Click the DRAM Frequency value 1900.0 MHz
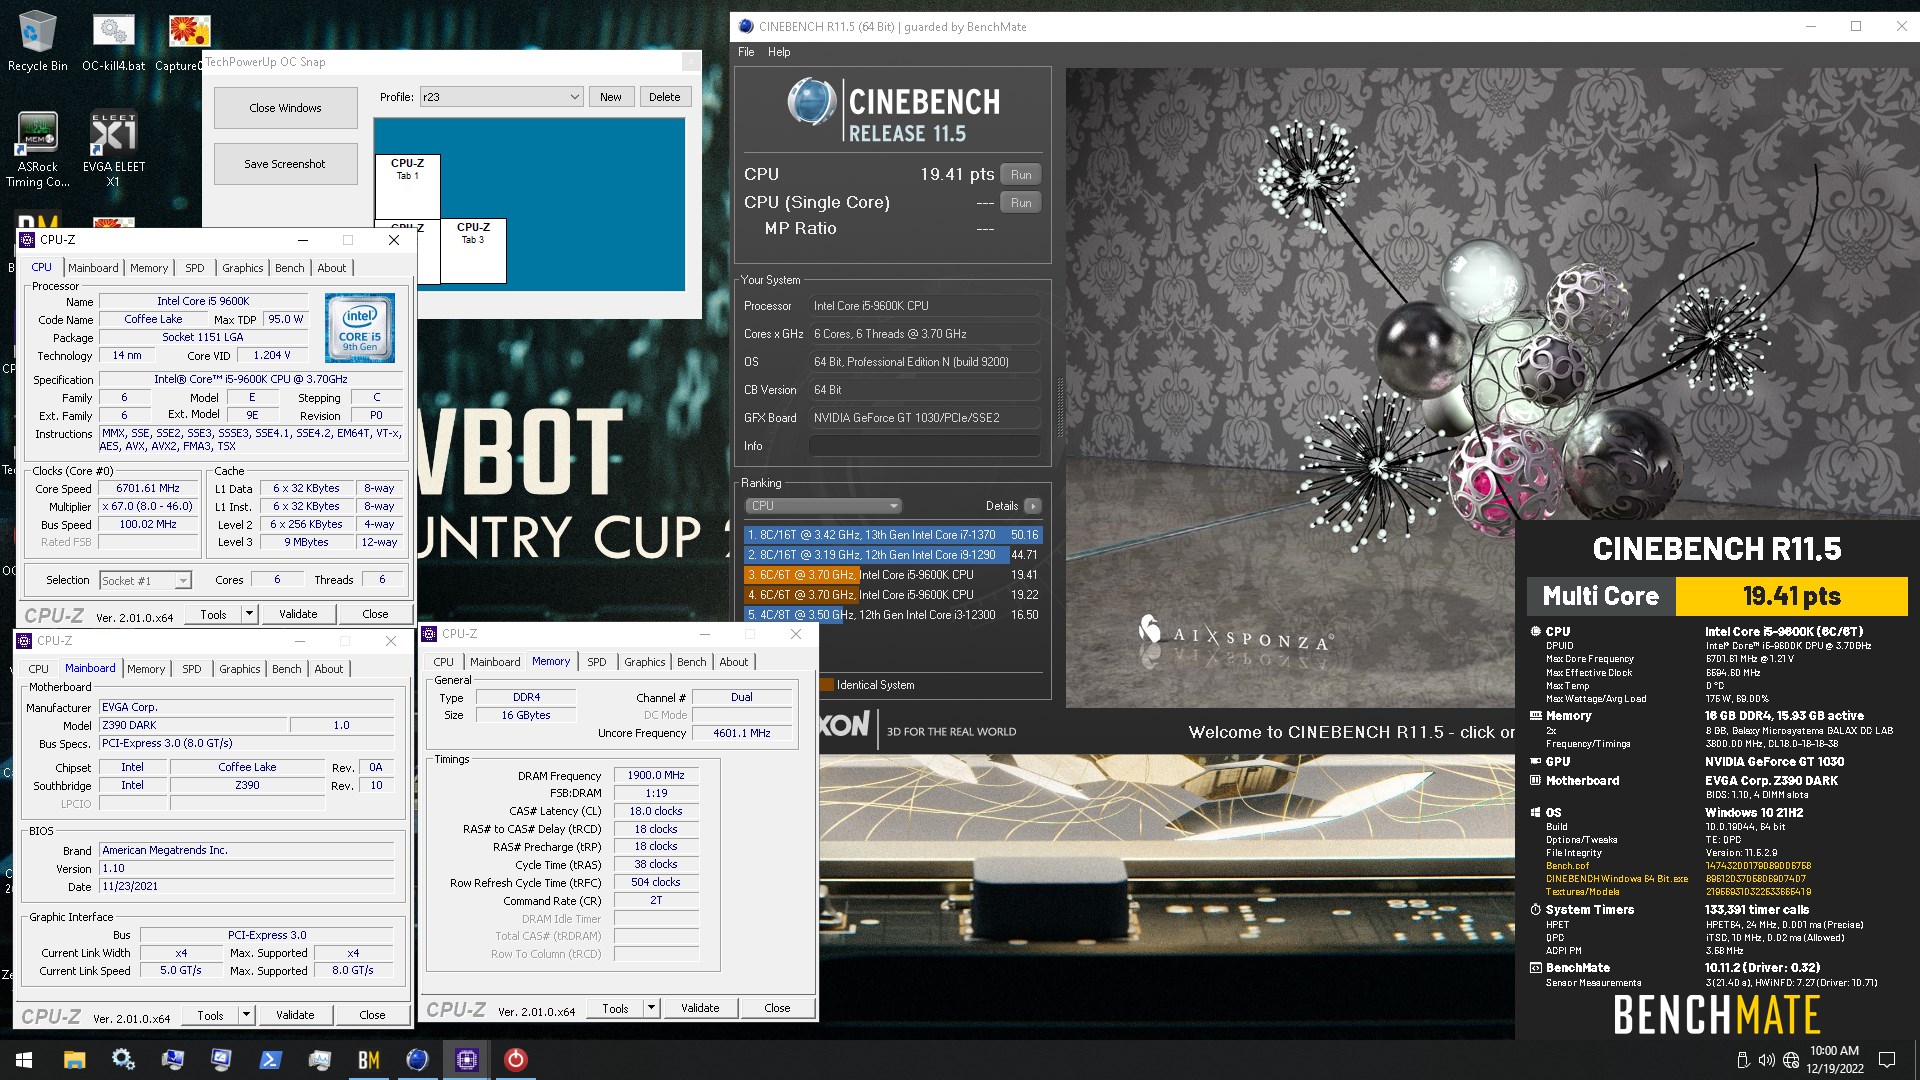The height and width of the screenshot is (1080, 1920). click(656, 776)
